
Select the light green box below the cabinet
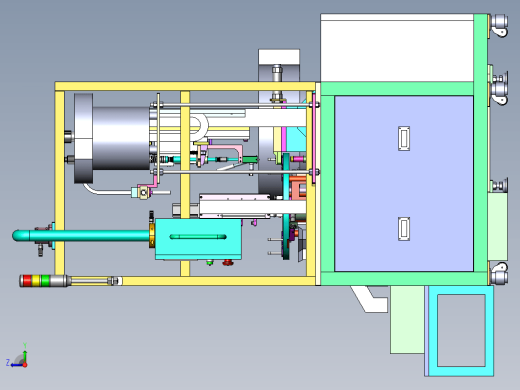pyautogui.click(x=407, y=320)
